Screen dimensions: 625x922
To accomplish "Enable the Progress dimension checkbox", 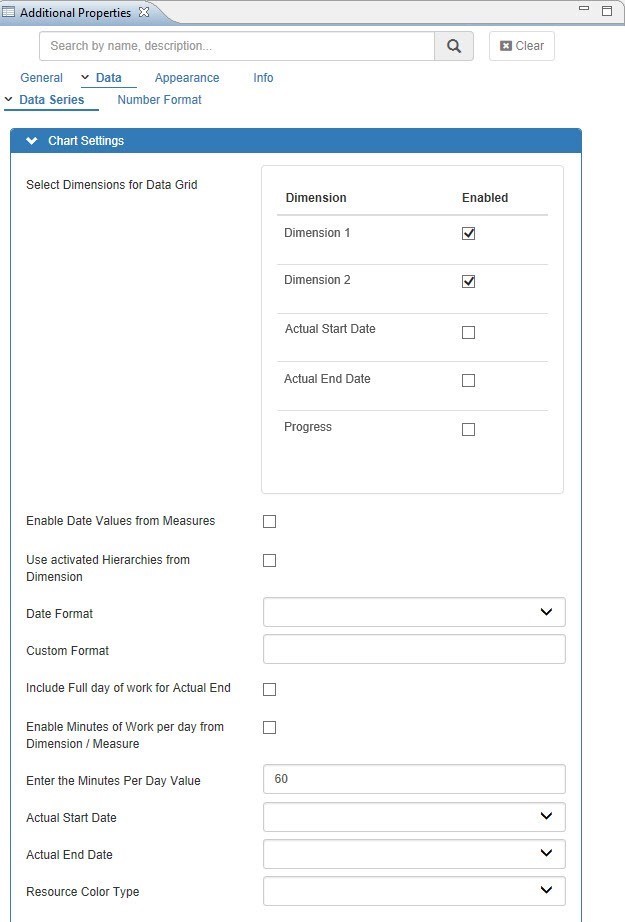I will click(x=468, y=429).
